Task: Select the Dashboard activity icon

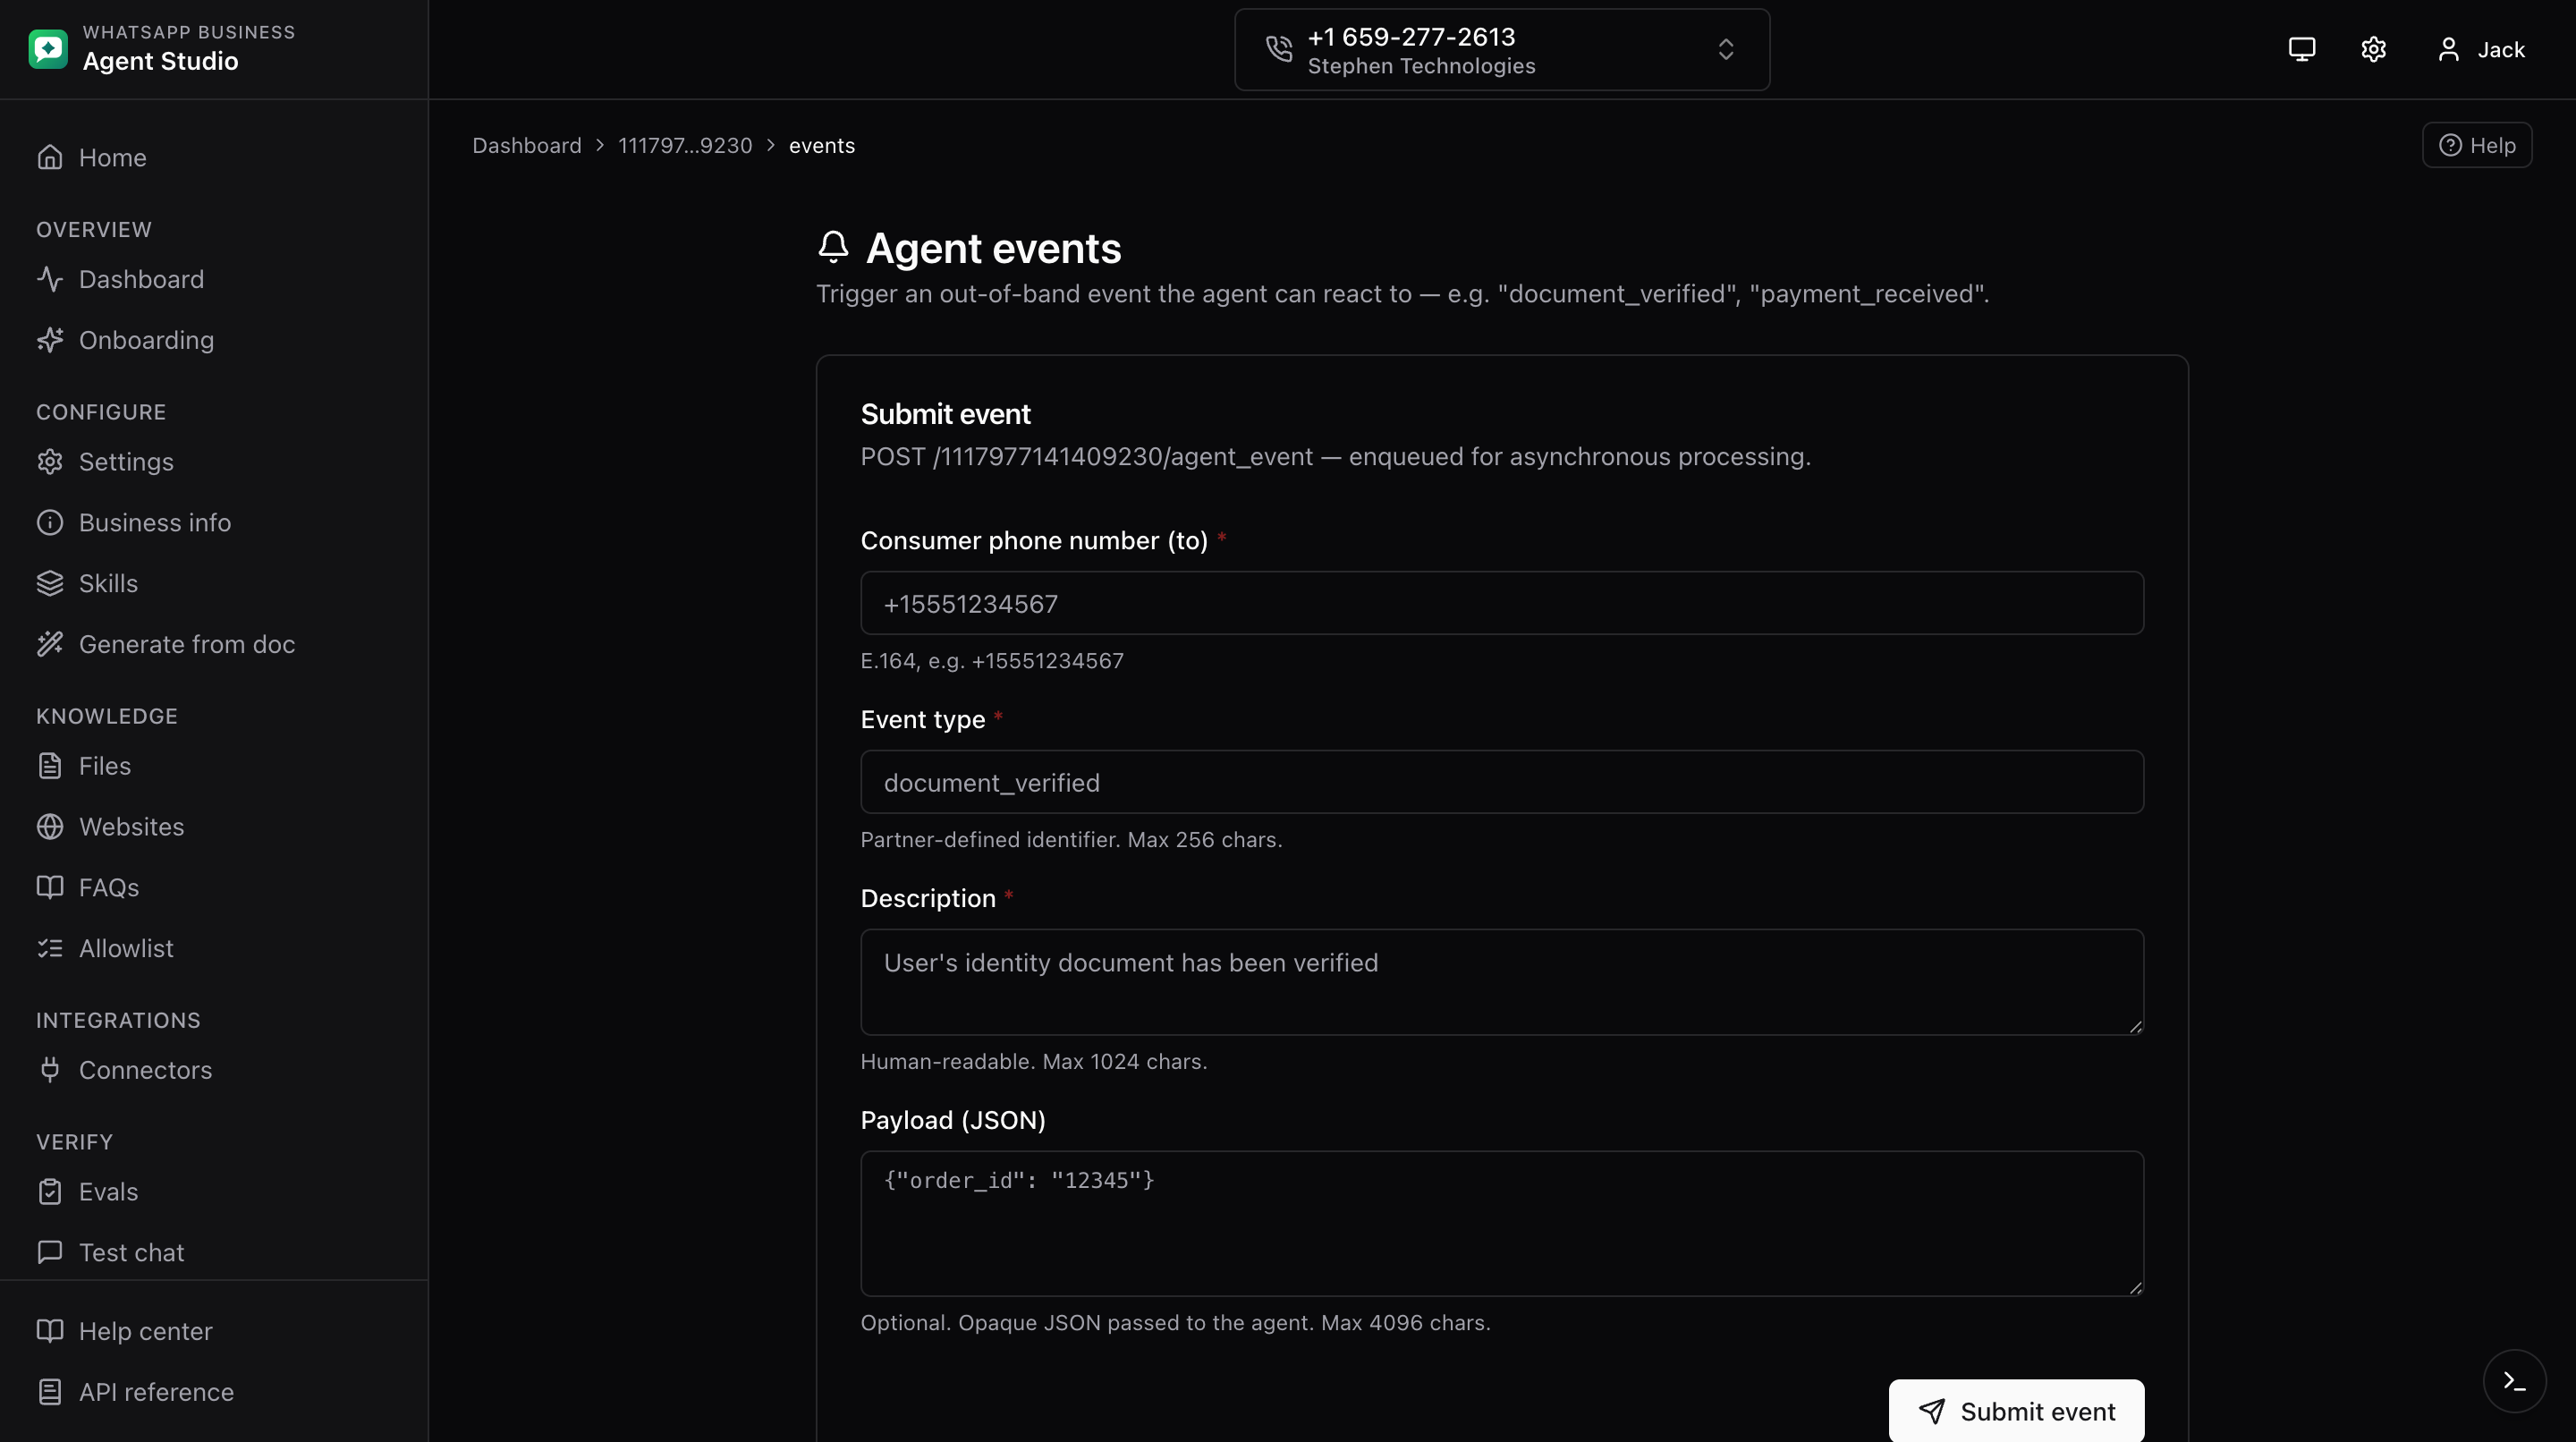Action: (x=50, y=279)
